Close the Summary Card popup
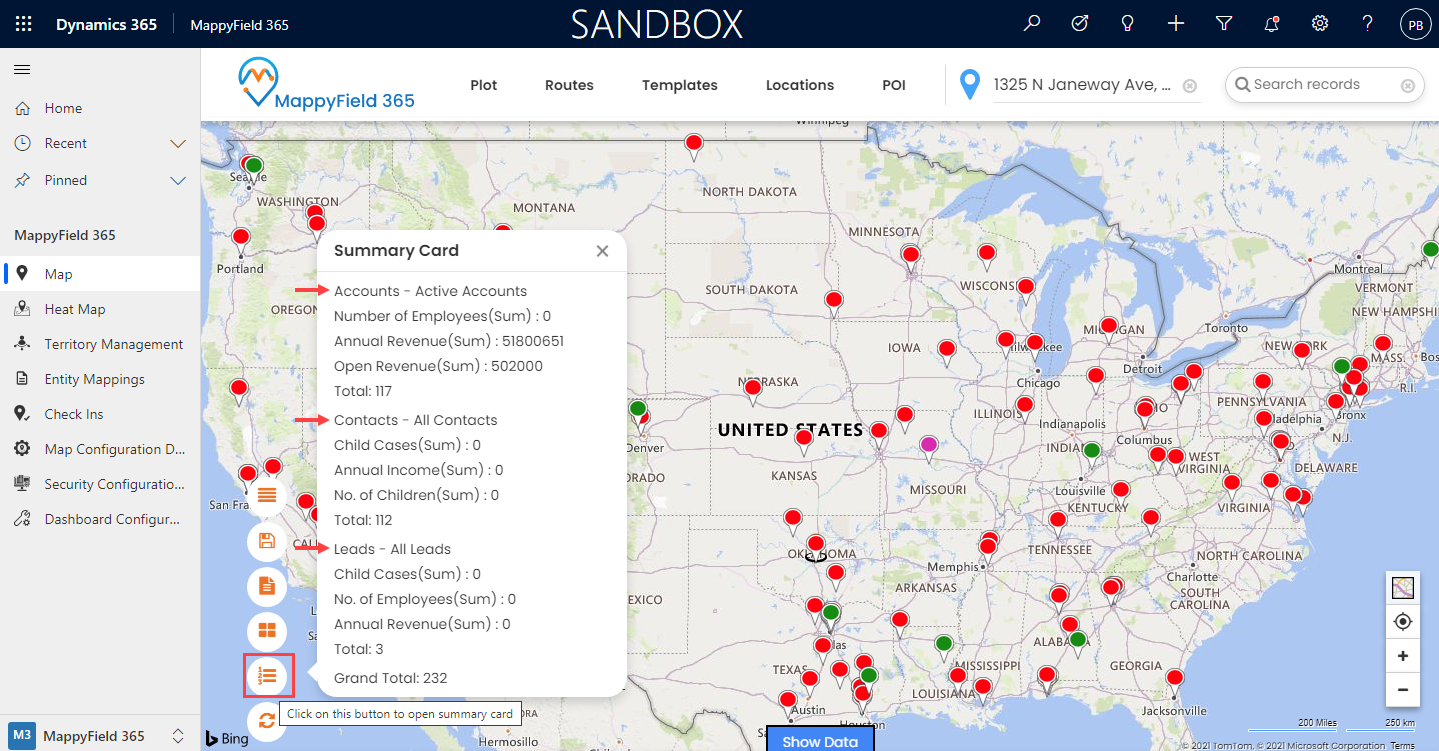 [x=602, y=251]
